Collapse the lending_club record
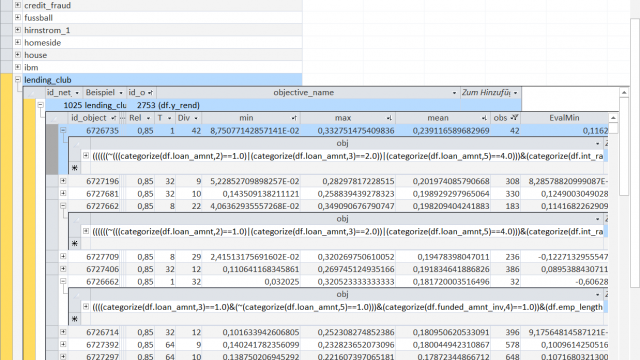 [x=18, y=80]
